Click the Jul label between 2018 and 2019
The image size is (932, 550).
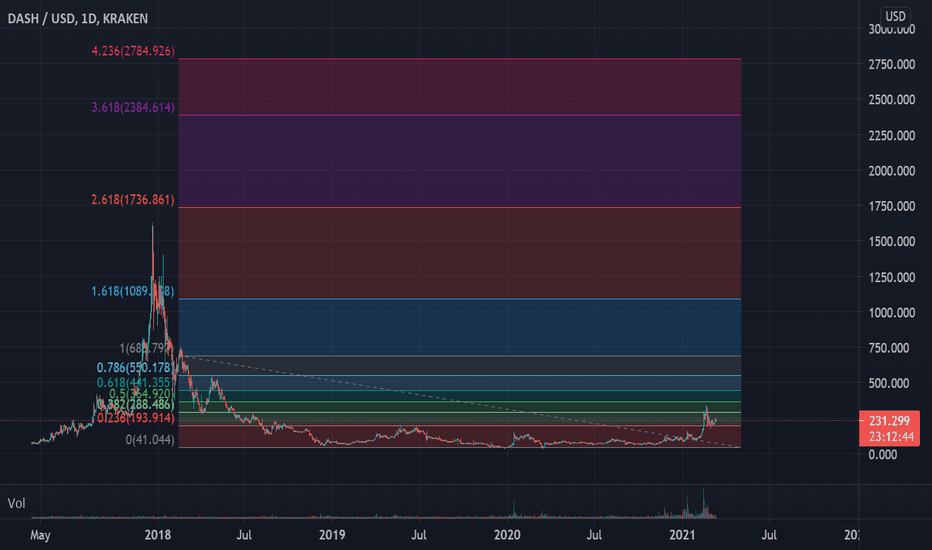coord(244,535)
